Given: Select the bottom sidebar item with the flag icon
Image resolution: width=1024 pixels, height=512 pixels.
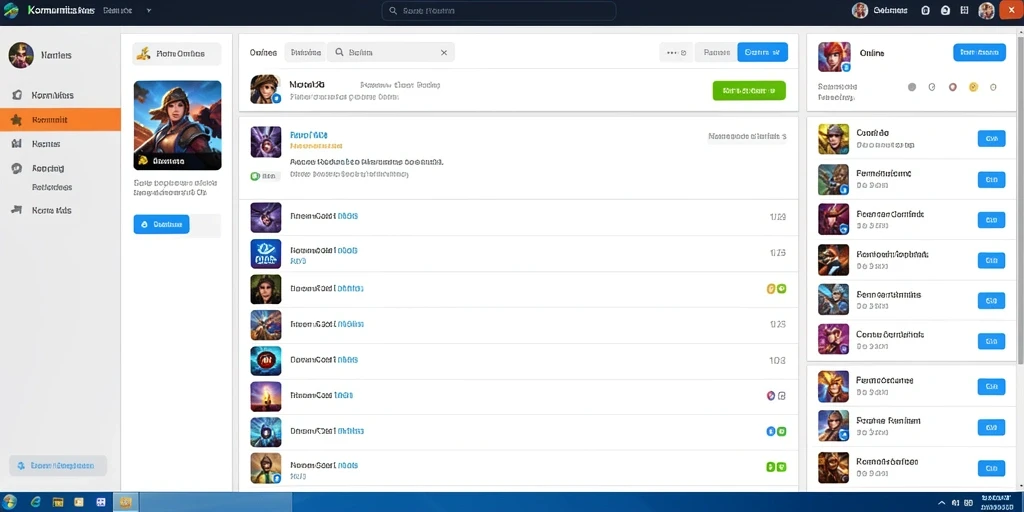Looking at the screenshot, I should click(x=60, y=211).
